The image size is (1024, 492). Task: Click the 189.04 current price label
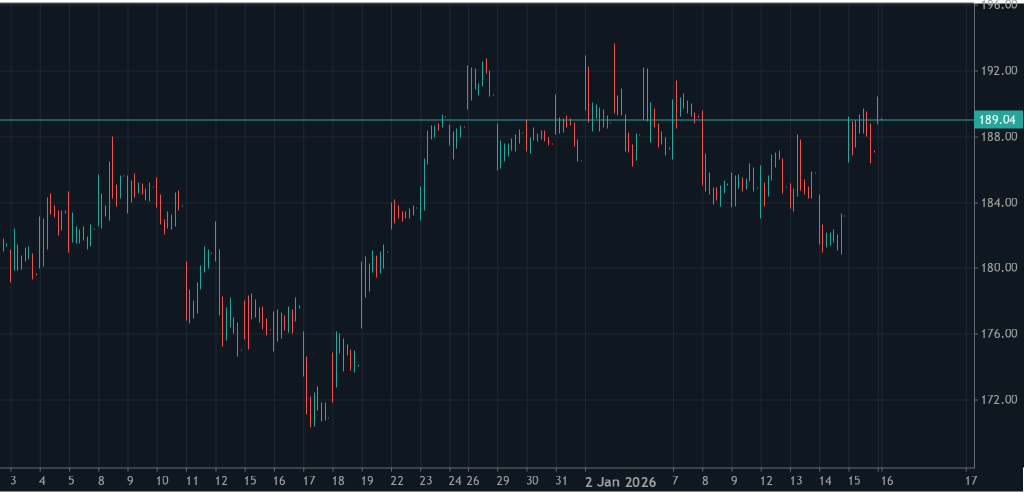[x=999, y=120]
